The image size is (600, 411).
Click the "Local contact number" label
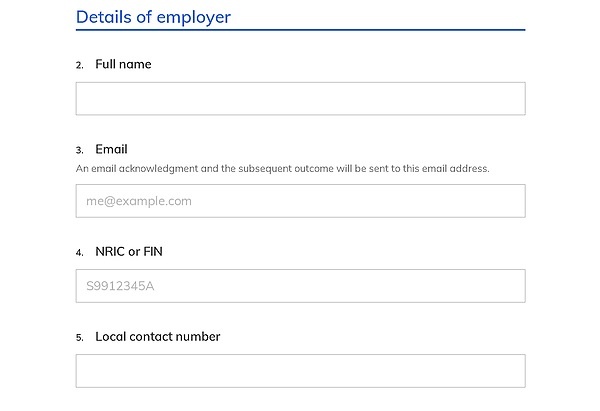[x=158, y=336]
